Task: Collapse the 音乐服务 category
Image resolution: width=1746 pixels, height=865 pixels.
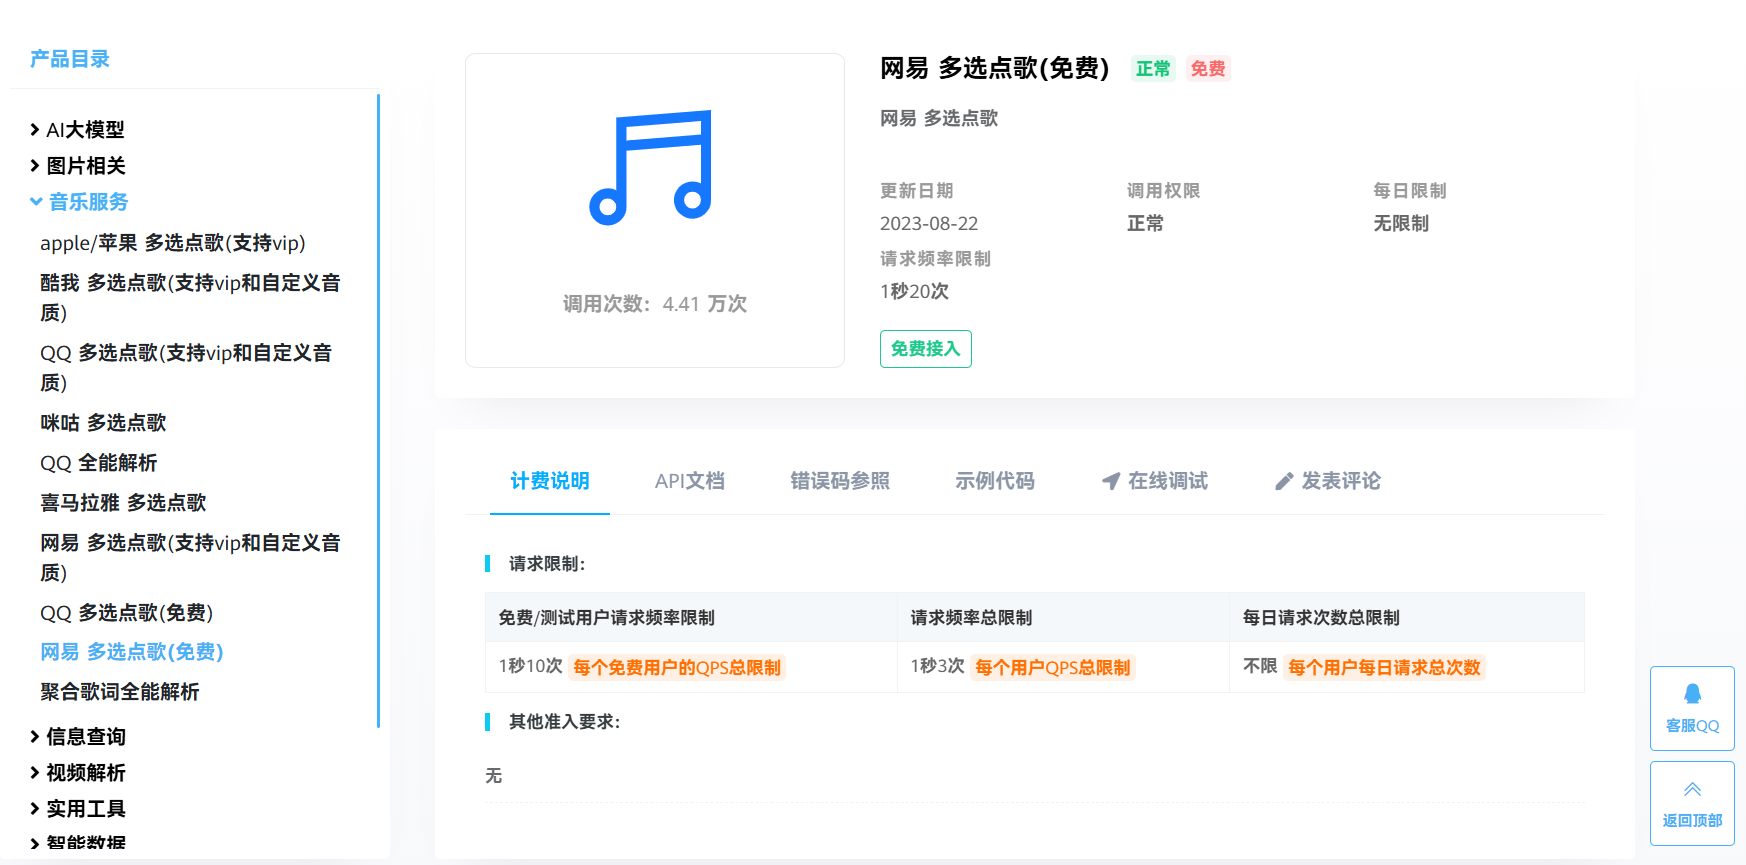Action: [x=79, y=202]
